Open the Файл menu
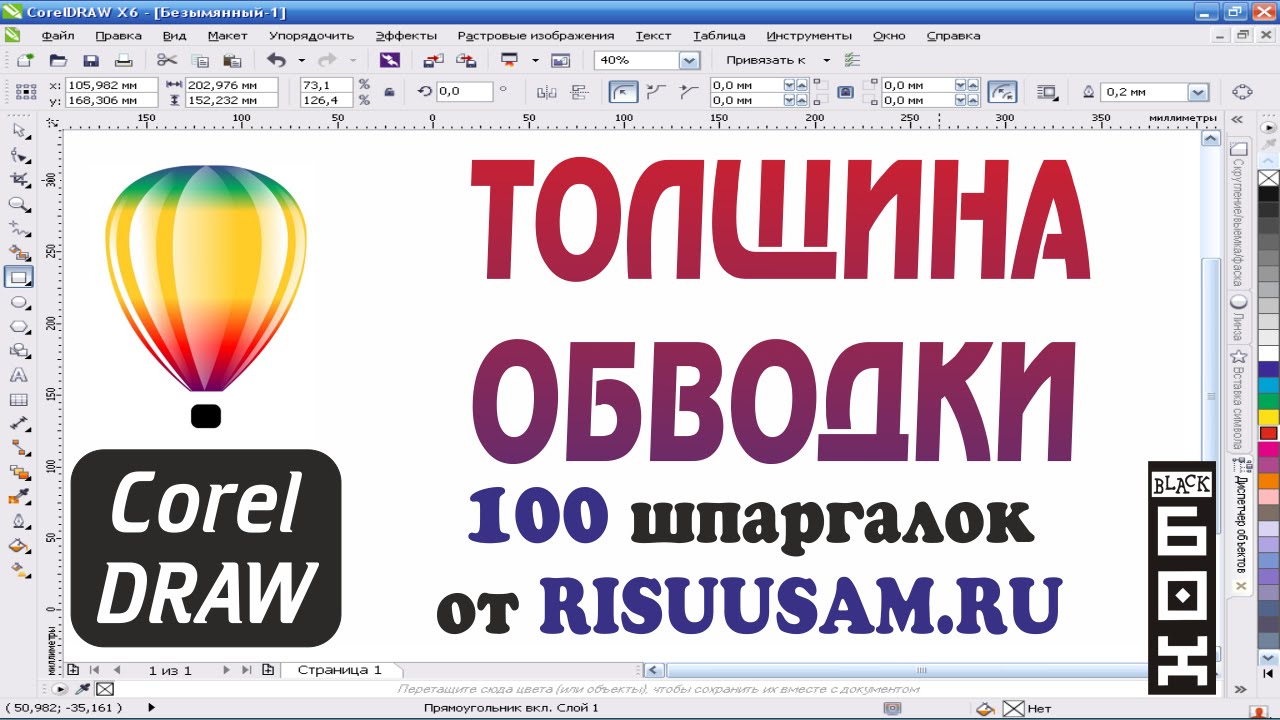 (x=58, y=35)
